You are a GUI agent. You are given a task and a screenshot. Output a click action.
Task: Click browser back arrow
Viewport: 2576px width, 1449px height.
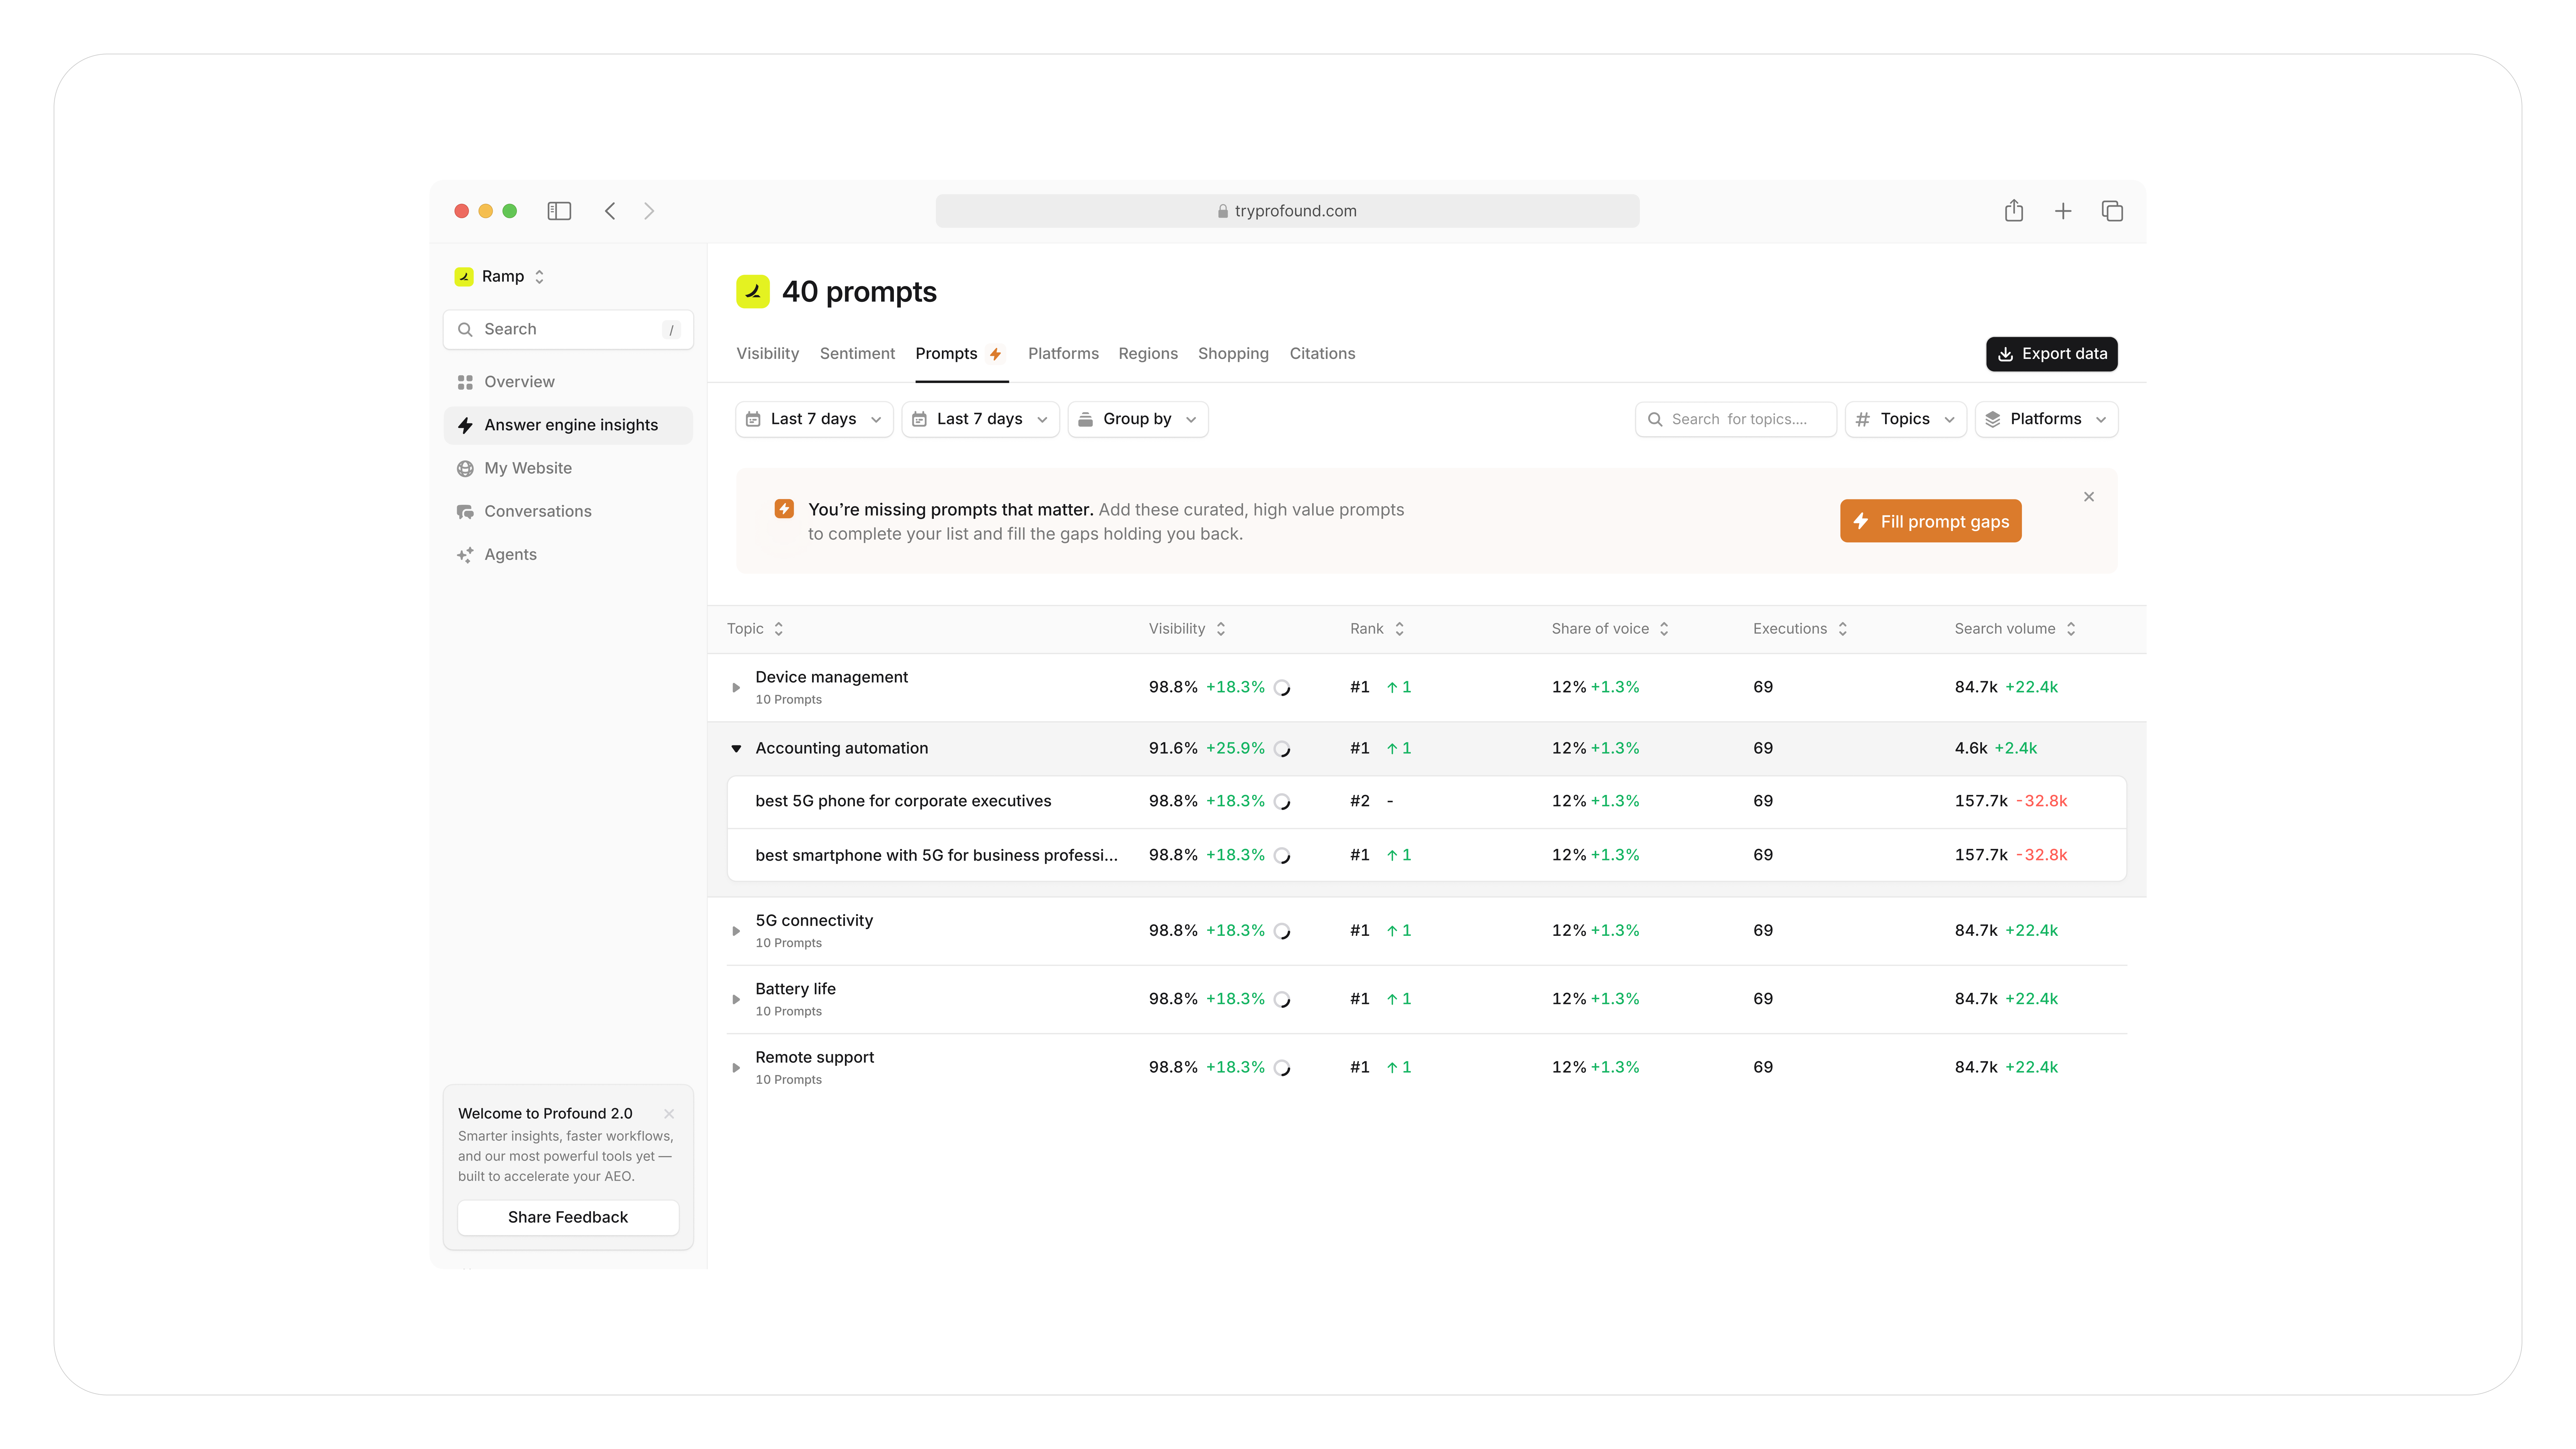pyautogui.click(x=610, y=211)
